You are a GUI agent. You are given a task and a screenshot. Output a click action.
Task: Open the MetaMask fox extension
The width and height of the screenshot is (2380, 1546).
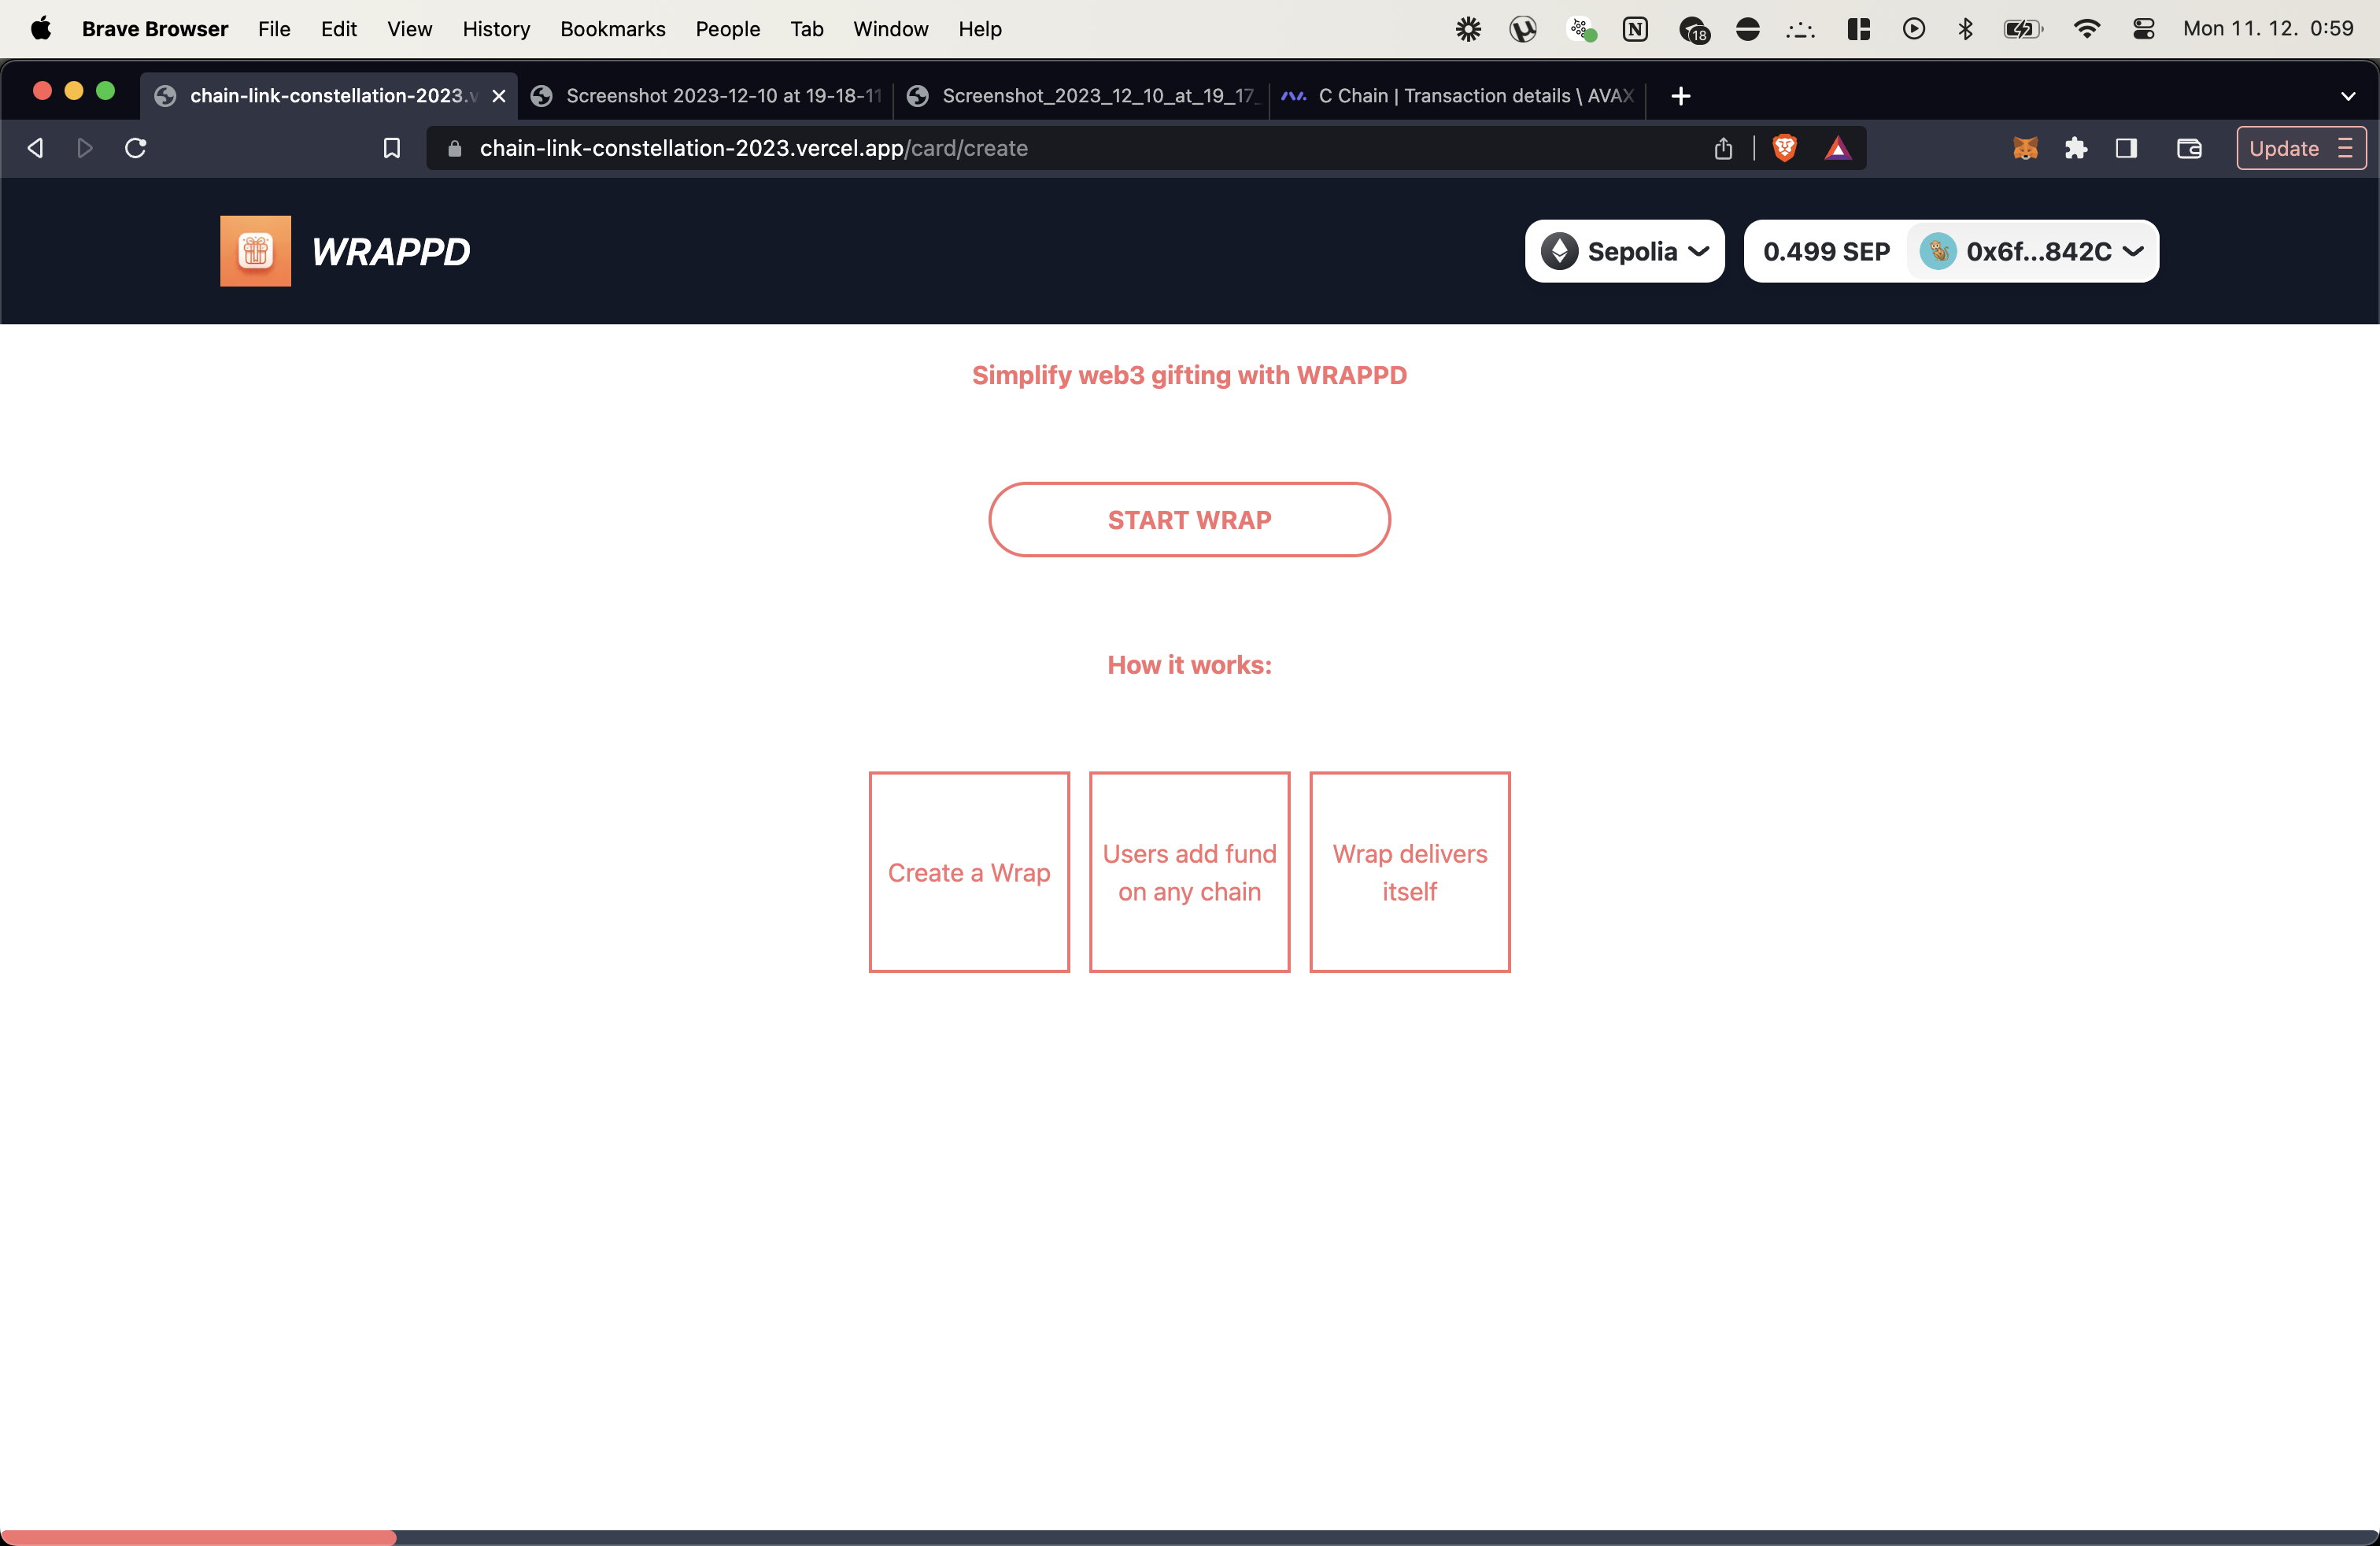(2025, 148)
